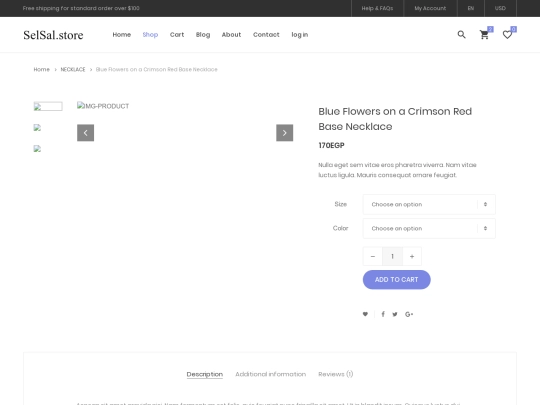Open the My Account link
The image size is (540, 405).
[430, 8]
